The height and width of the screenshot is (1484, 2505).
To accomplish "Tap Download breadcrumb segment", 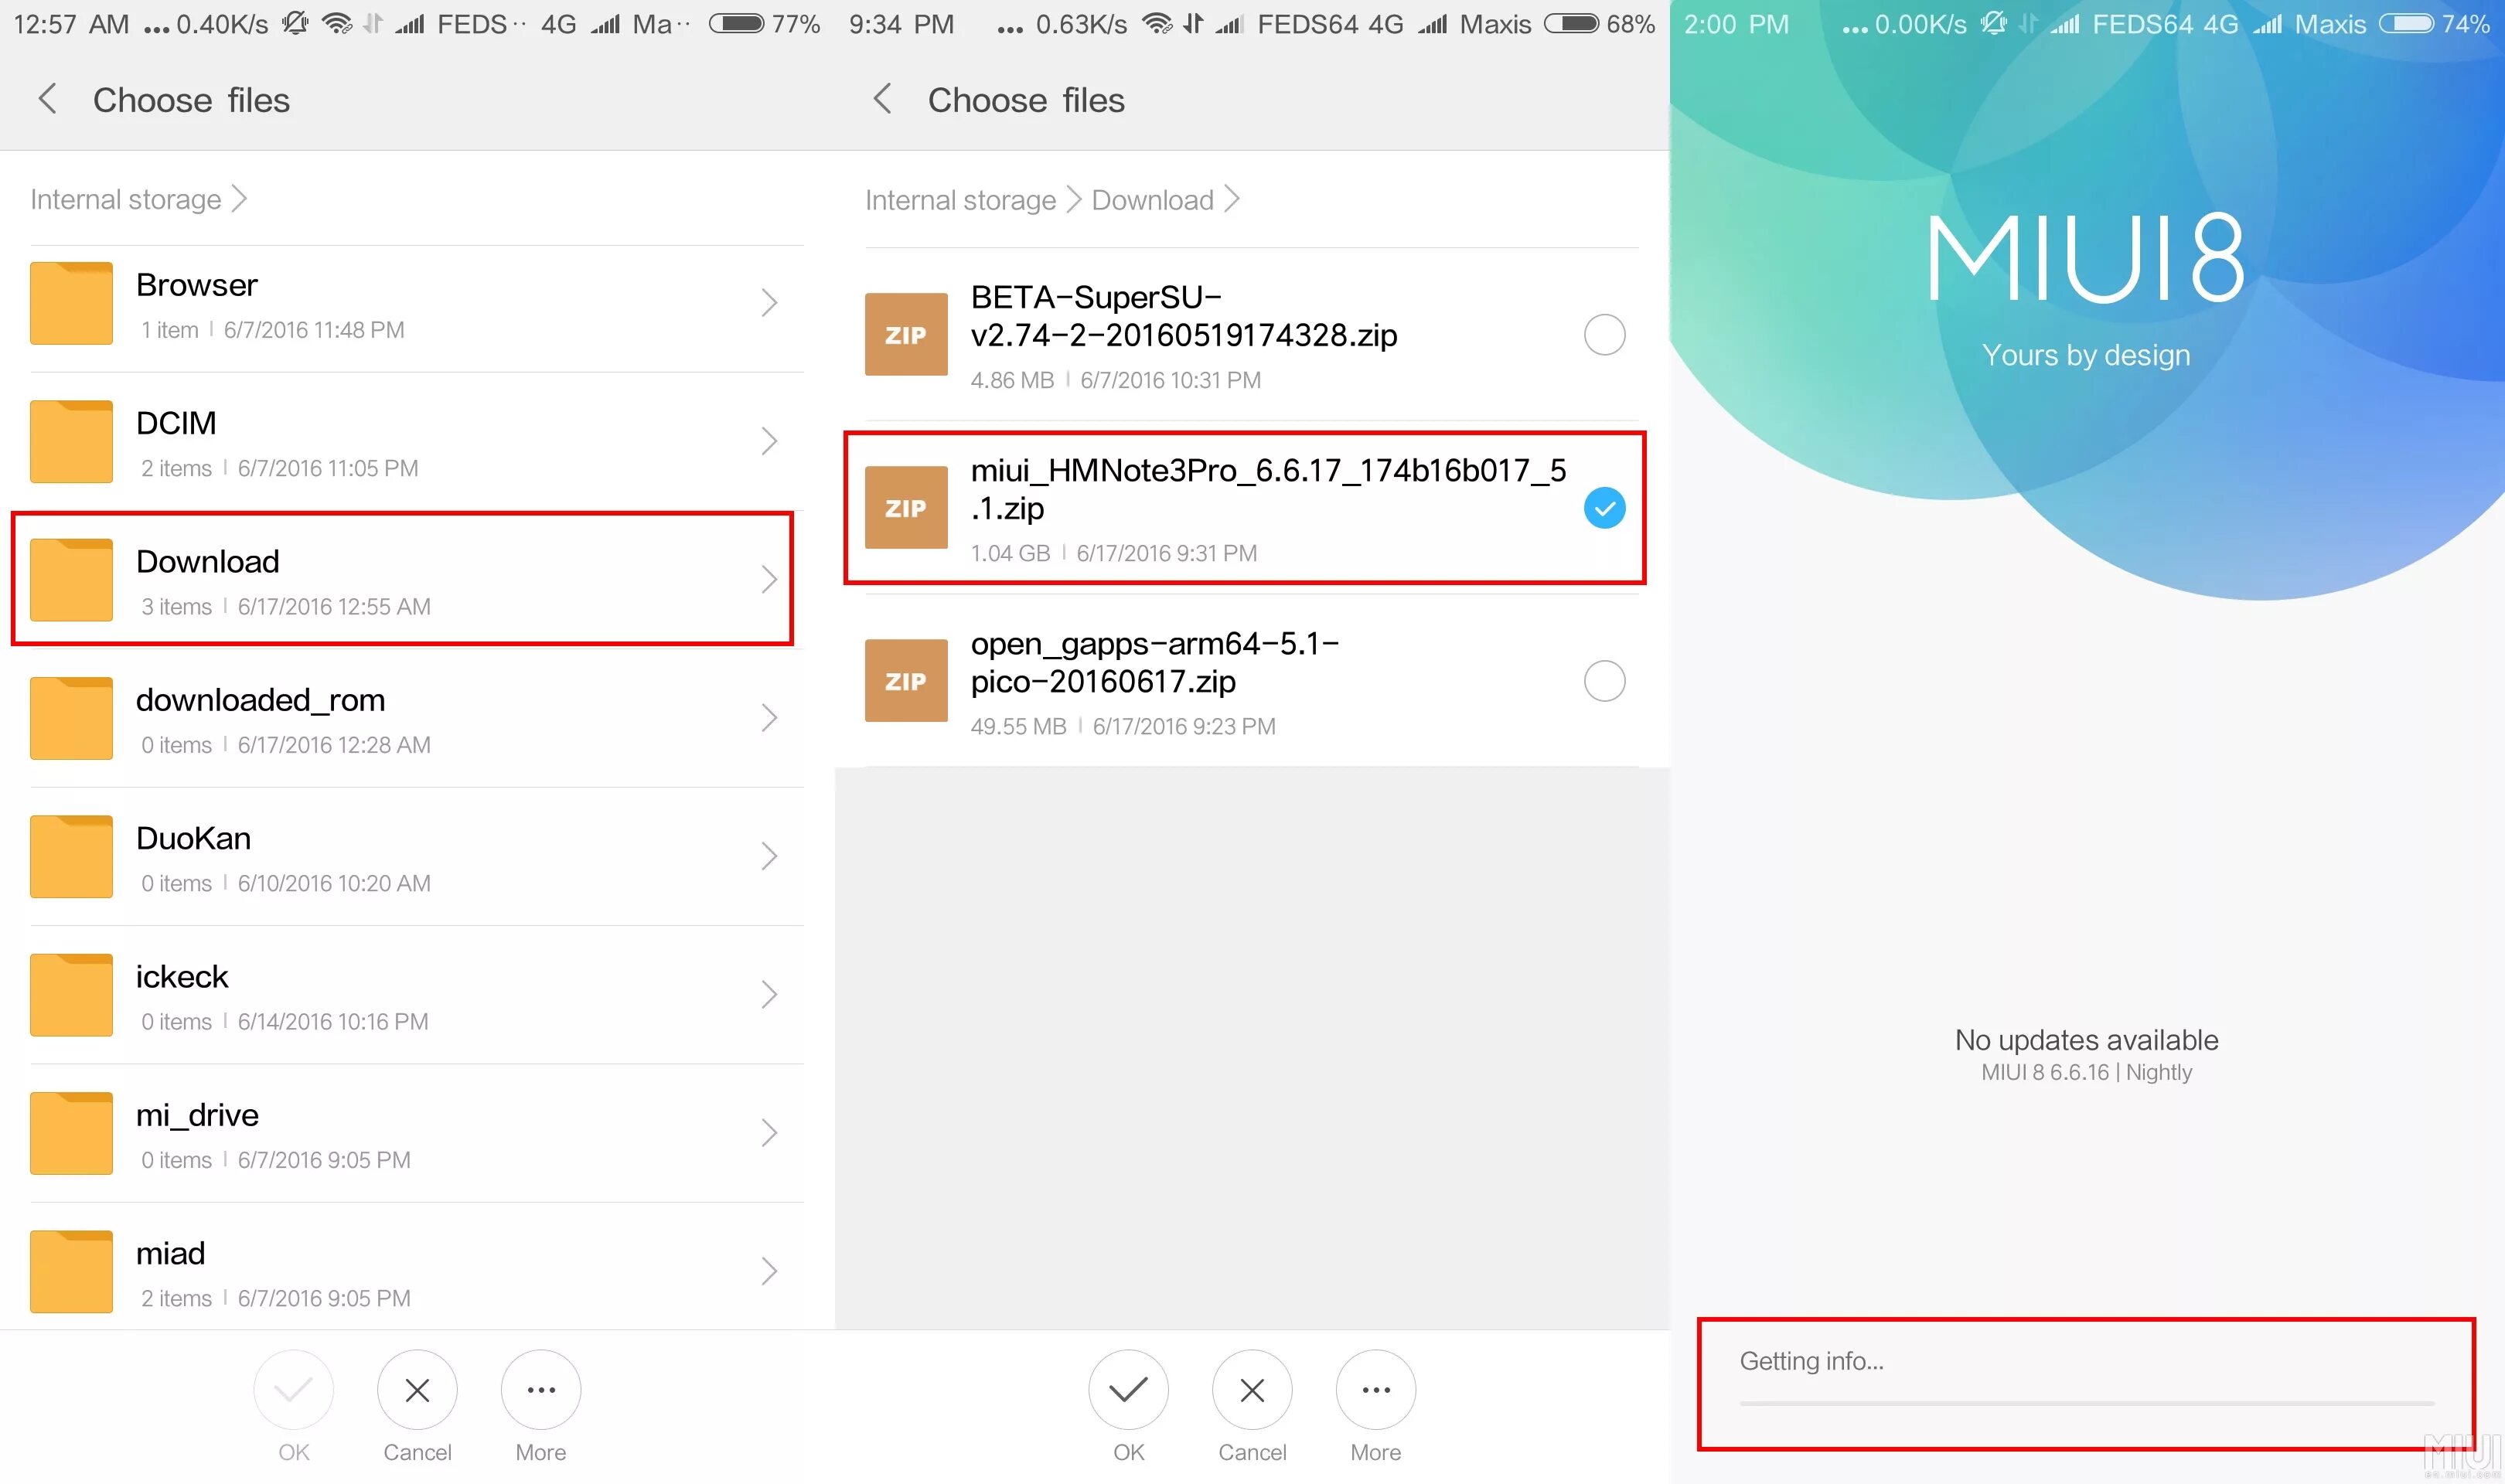I will [x=1152, y=200].
